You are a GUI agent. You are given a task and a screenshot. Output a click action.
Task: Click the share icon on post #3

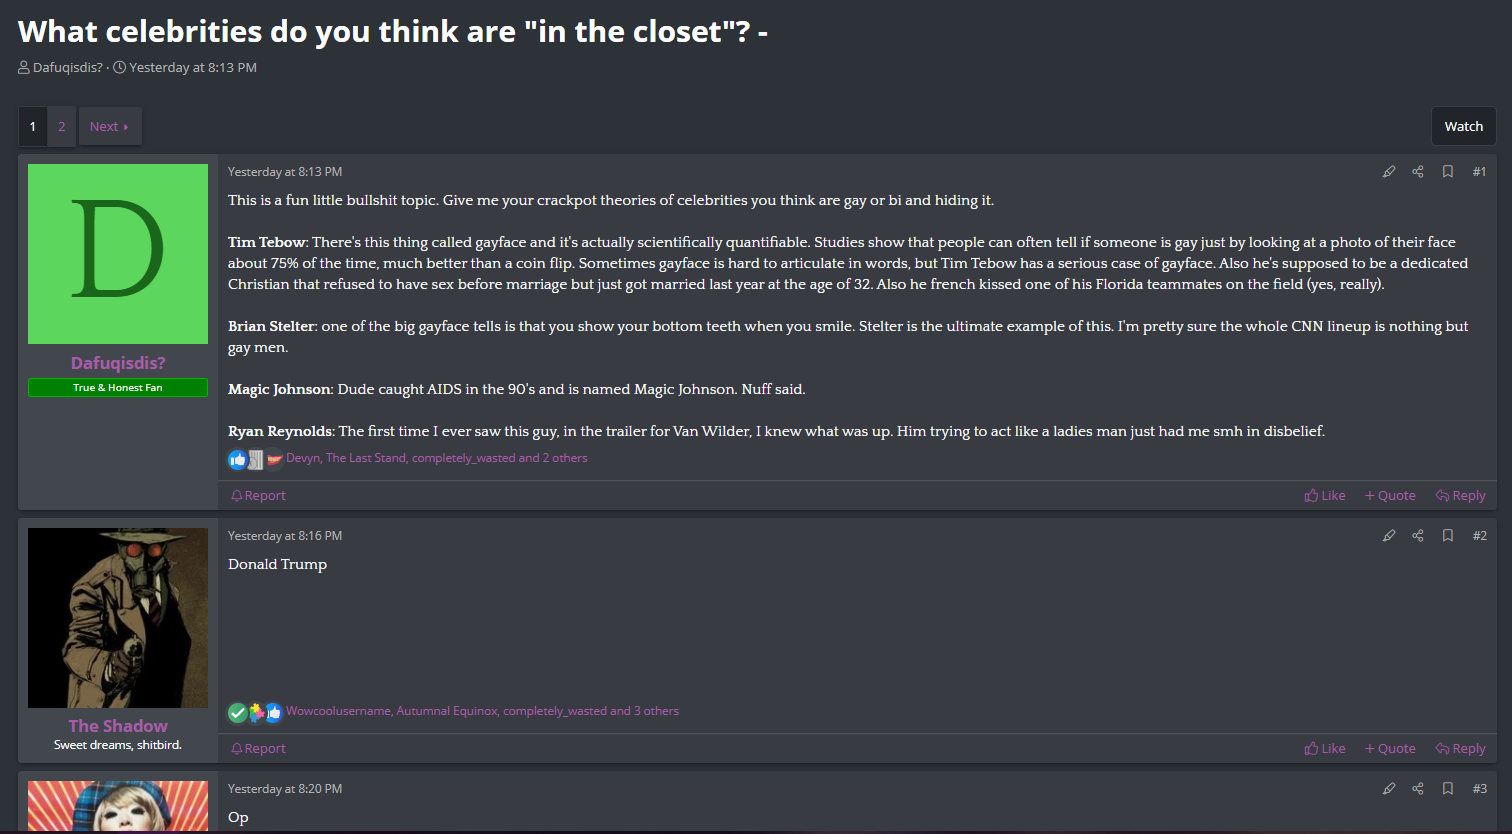1417,789
